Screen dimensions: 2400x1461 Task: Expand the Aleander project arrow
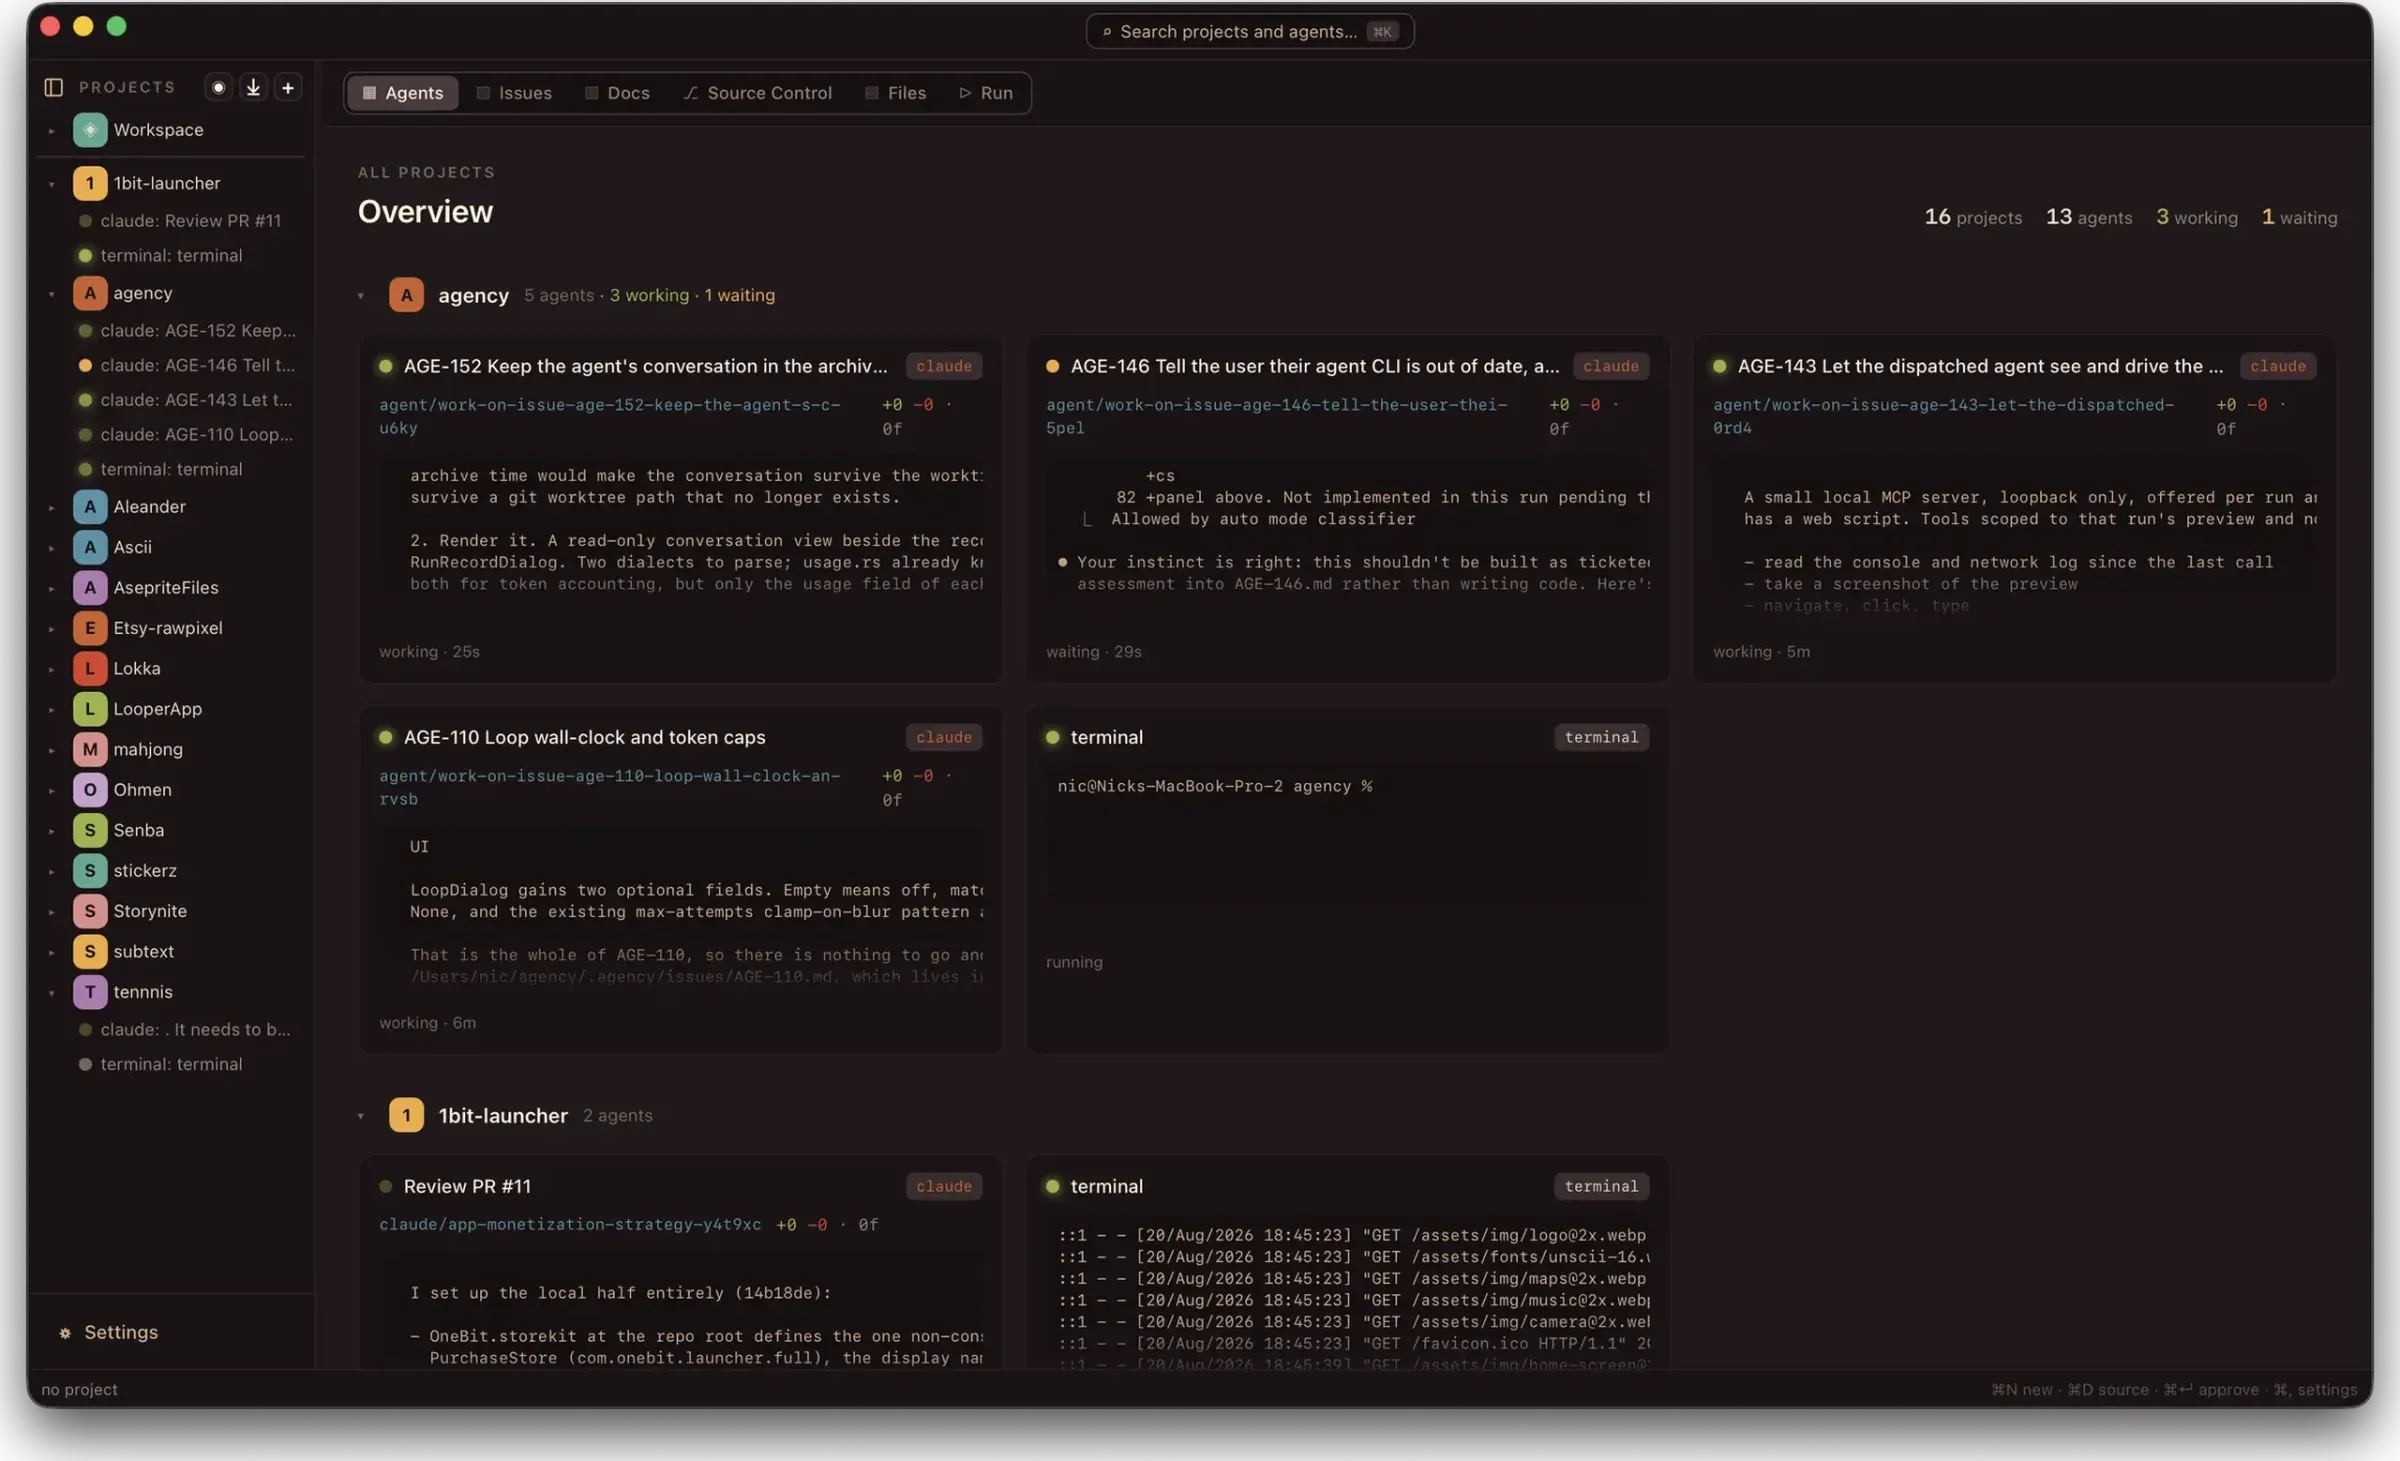(x=51, y=508)
